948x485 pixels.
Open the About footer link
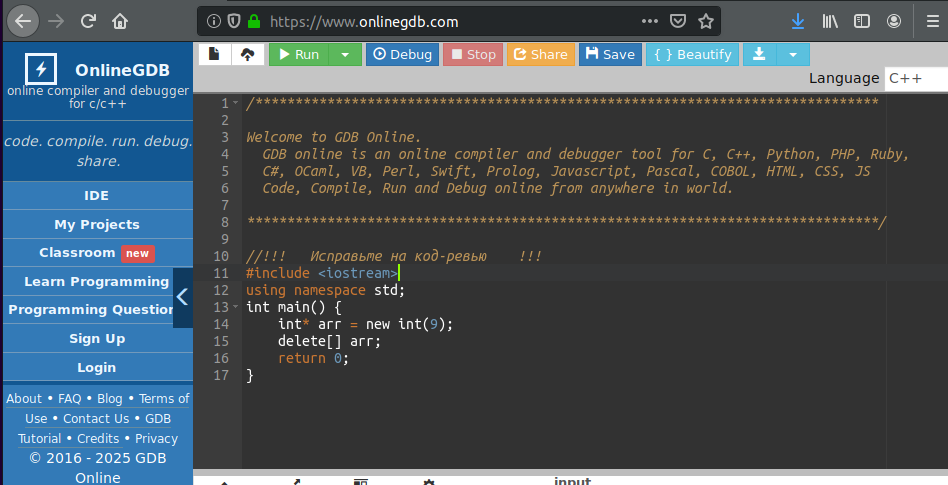pyautogui.click(x=24, y=399)
